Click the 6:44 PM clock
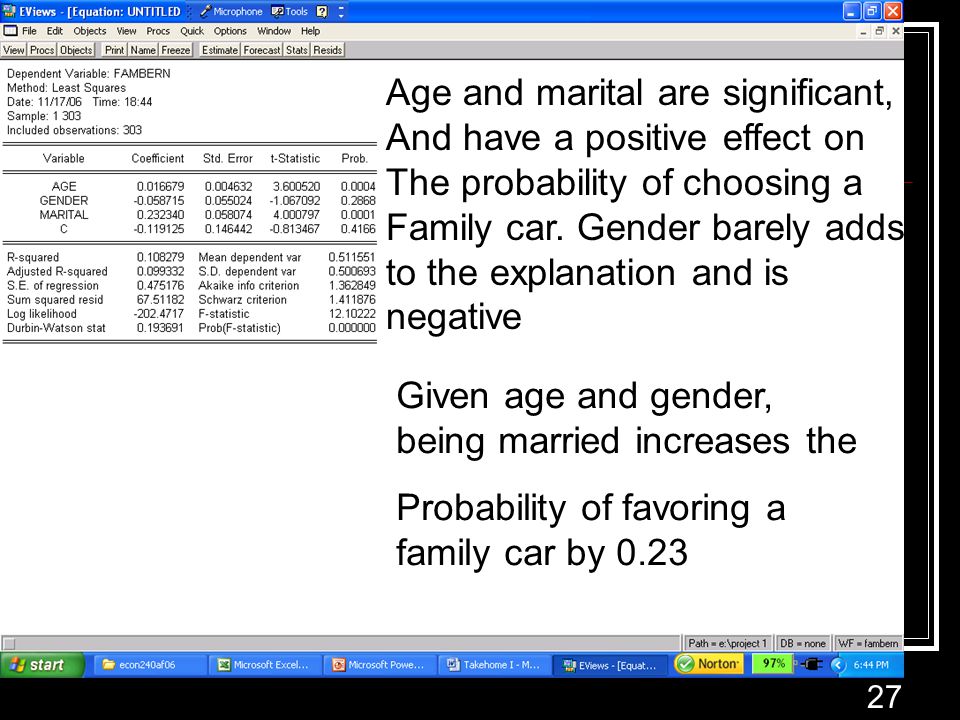The height and width of the screenshot is (720, 960). (x=871, y=665)
